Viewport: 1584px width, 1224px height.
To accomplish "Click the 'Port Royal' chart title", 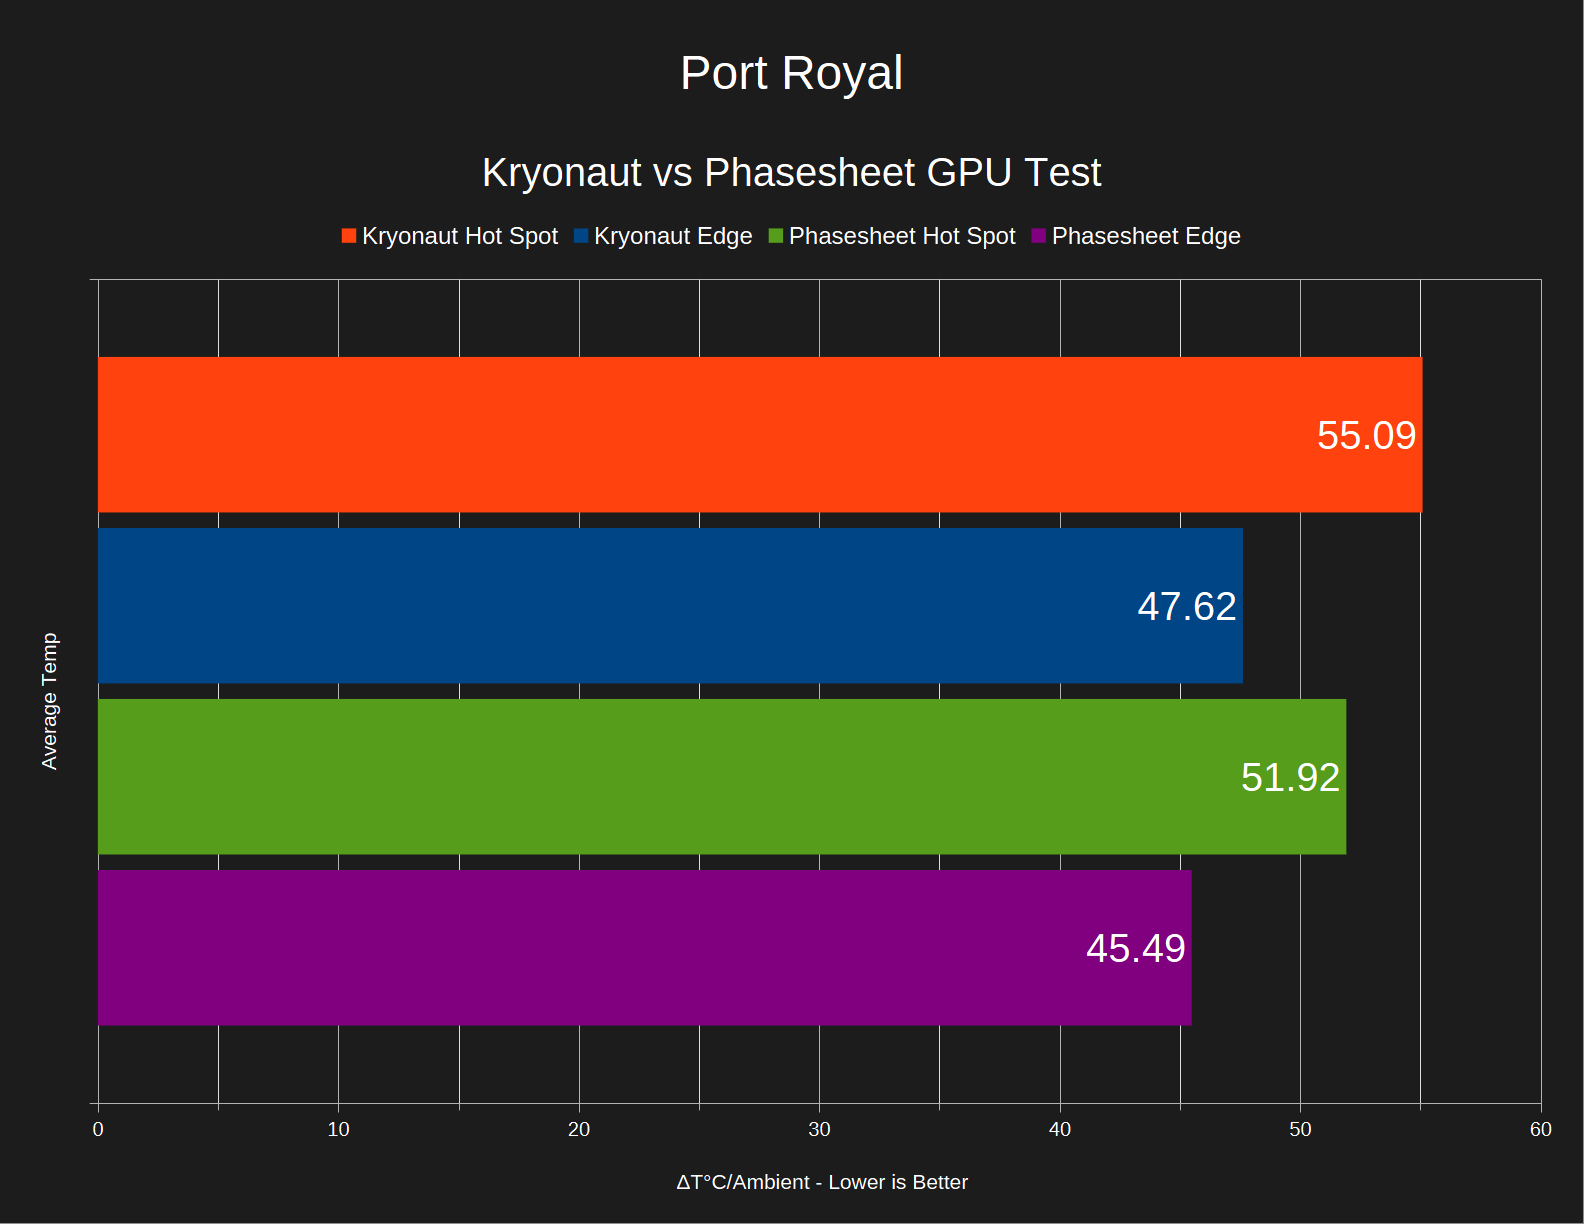I will [x=792, y=73].
